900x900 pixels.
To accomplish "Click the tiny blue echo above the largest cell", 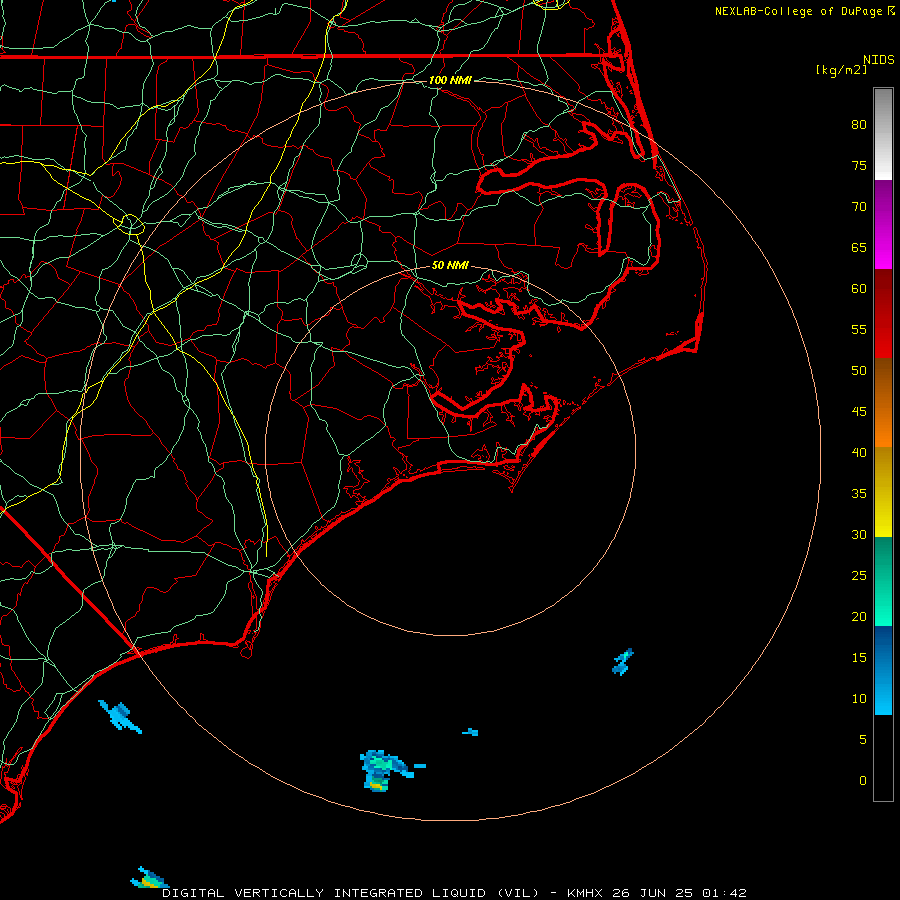I will (470, 732).
